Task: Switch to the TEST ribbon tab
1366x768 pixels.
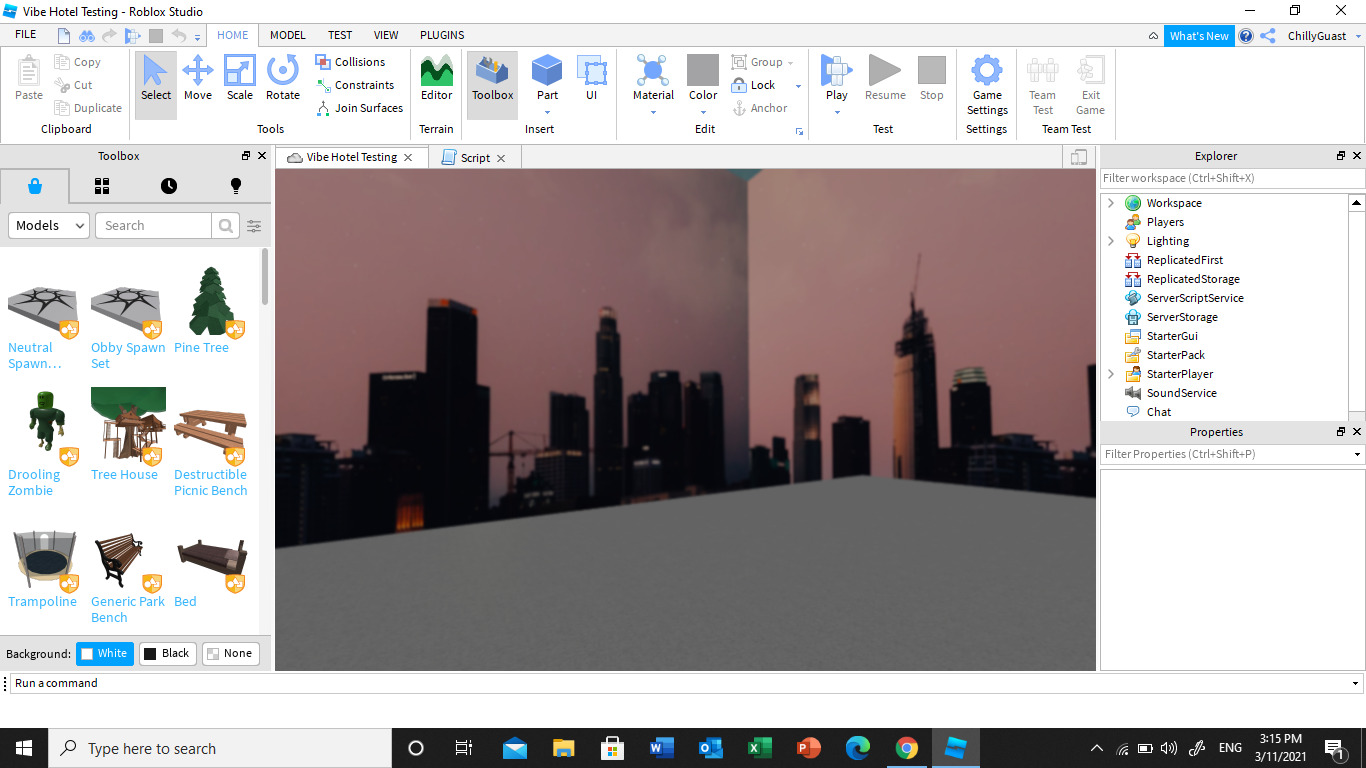Action: tap(340, 35)
